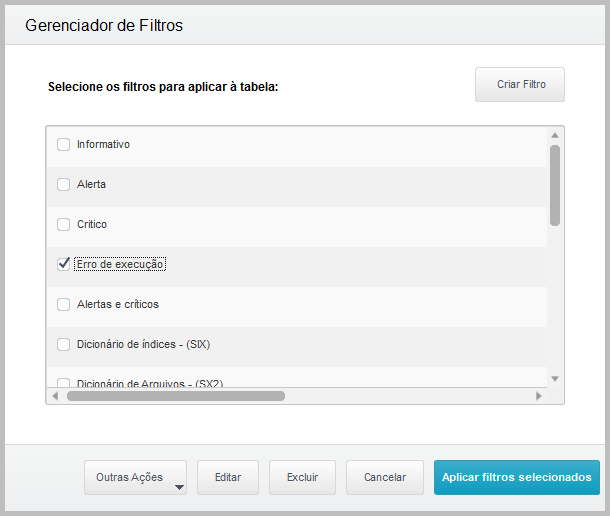Open the Outras Ações dropdown menu
Image resolution: width=610 pixels, height=516 pixels.
tap(136, 478)
